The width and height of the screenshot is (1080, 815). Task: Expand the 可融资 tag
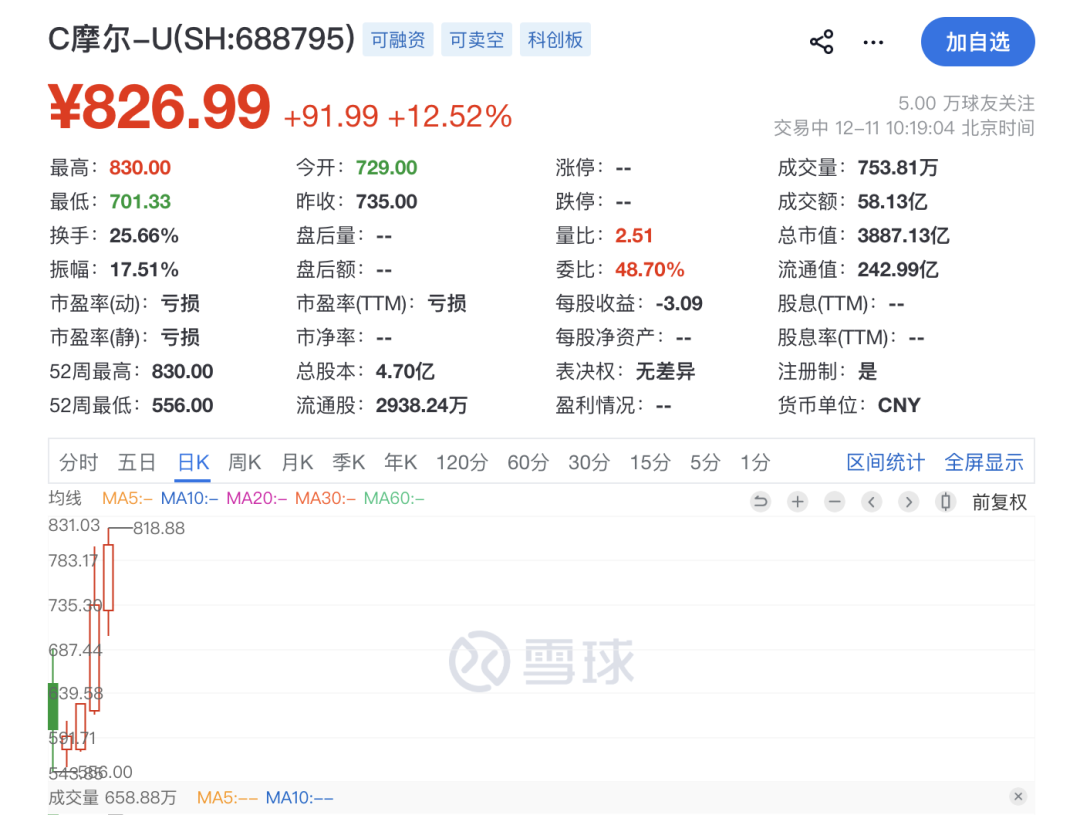click(x=397, y=39)
